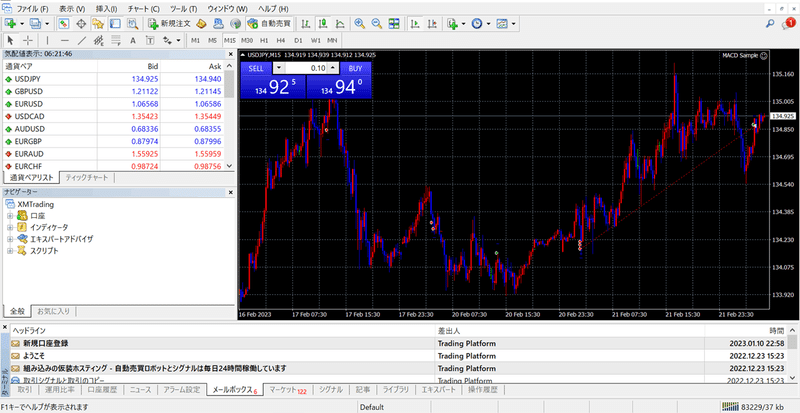Zoom out on the chart
The image size is (800, 413).
tap(377, 23)
